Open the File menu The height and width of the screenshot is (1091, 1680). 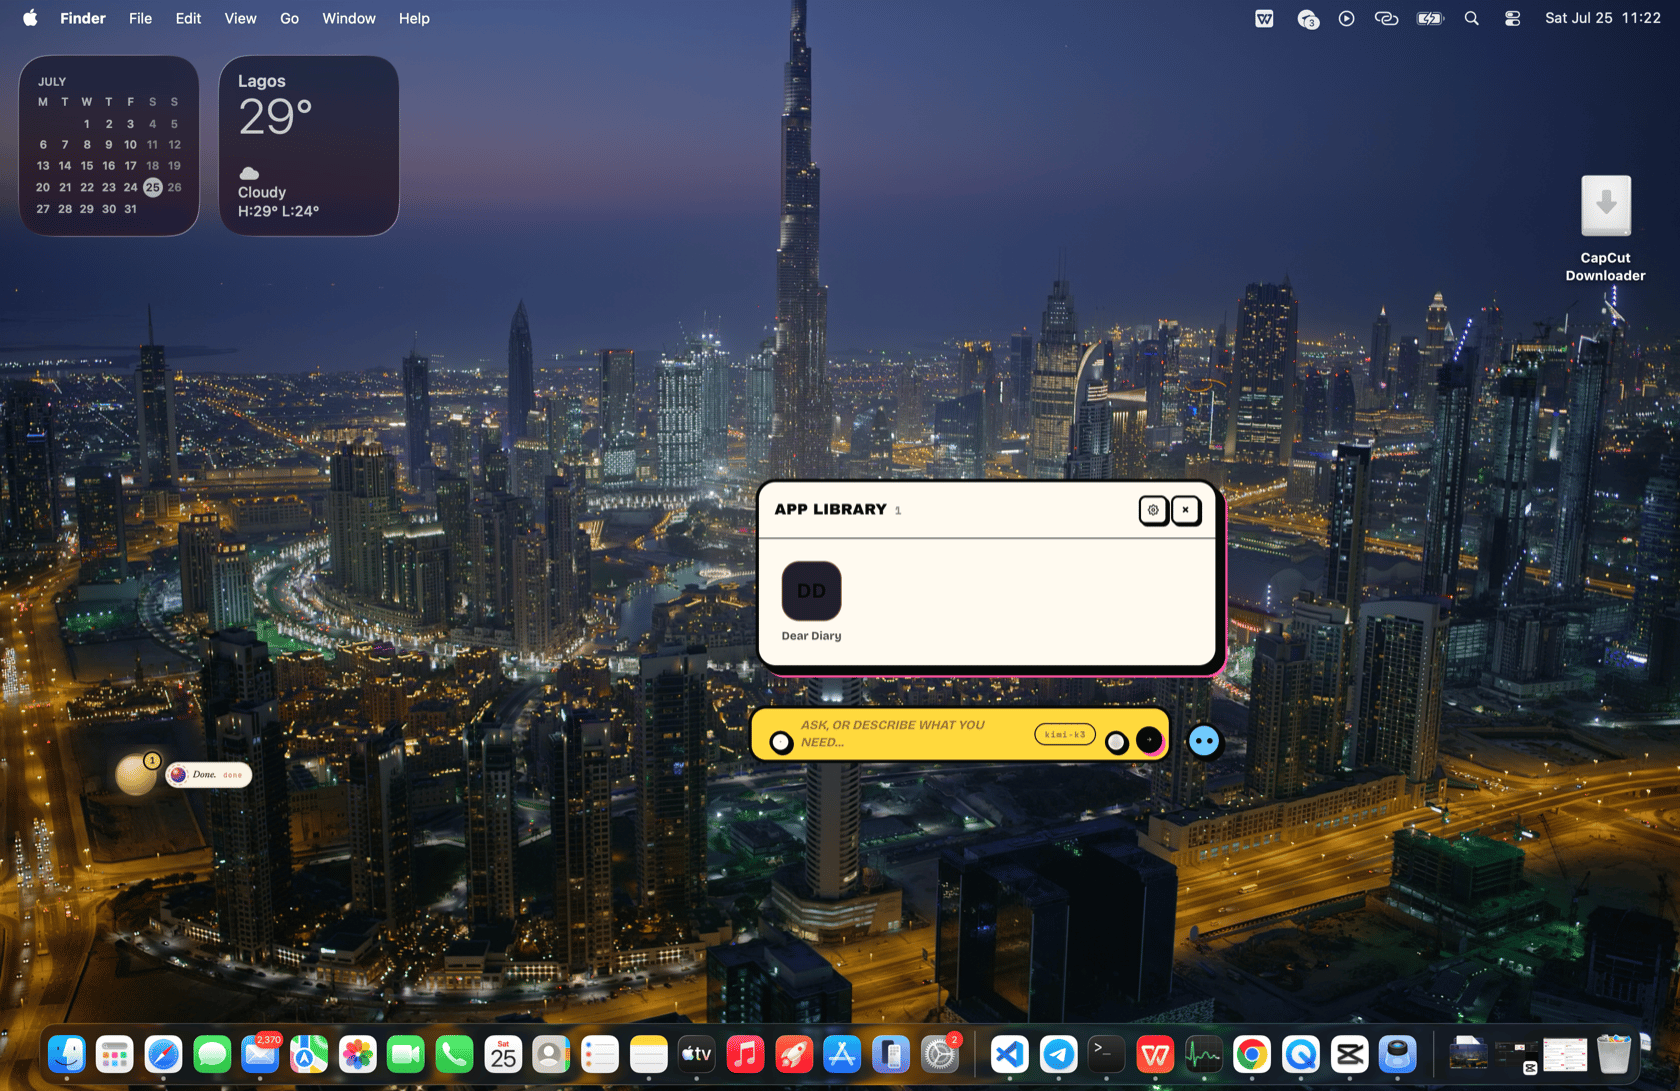(140, 18)
